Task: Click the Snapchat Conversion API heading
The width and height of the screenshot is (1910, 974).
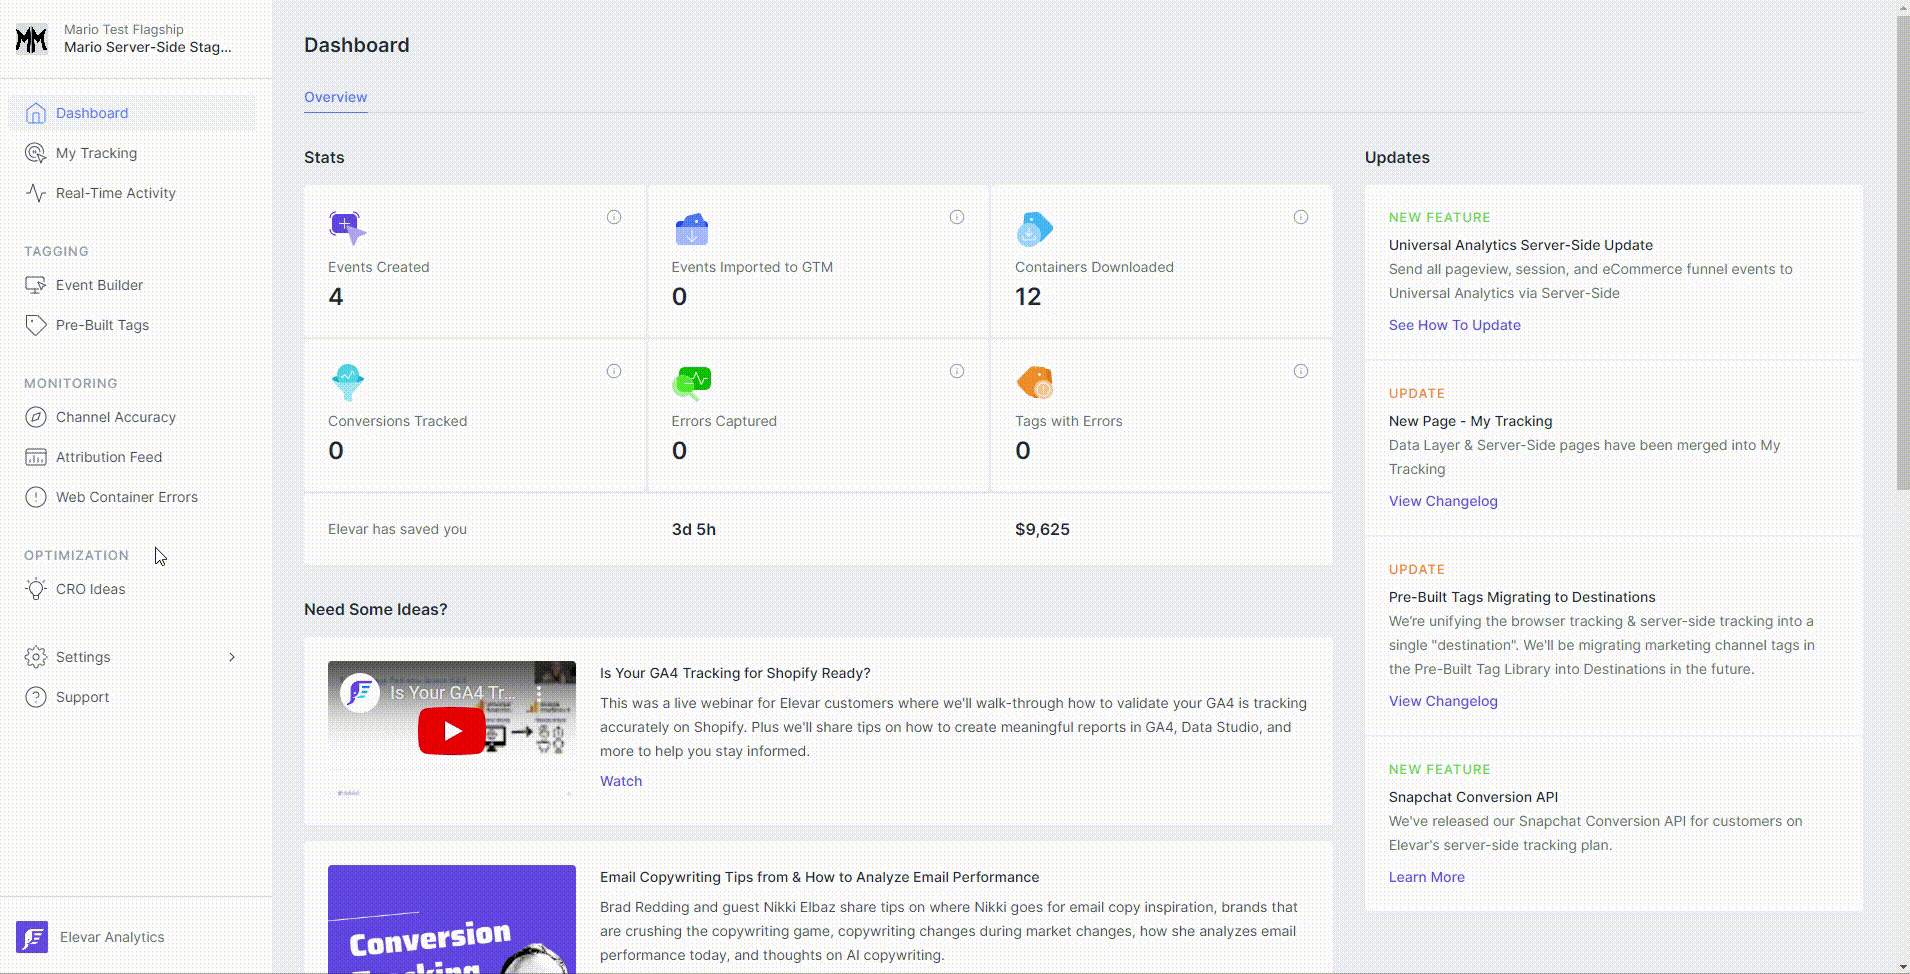Action: [x=1473, y=797]
